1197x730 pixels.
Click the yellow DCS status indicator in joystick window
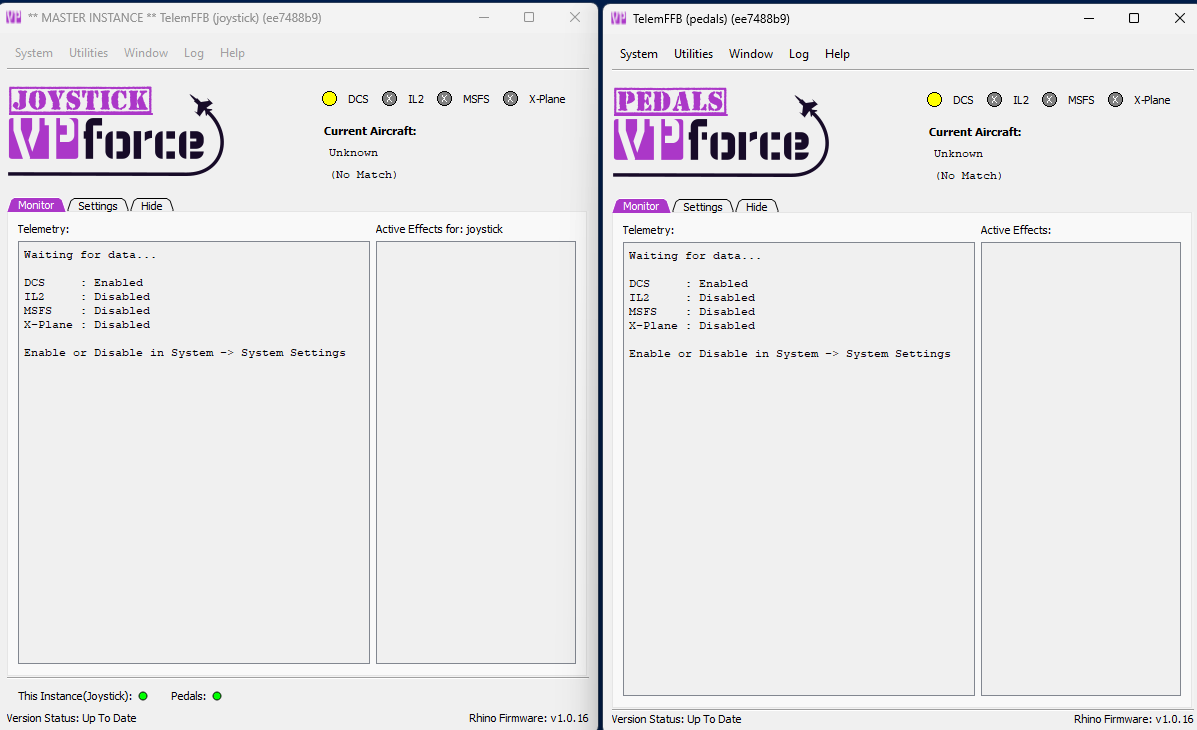click(330, 99)
